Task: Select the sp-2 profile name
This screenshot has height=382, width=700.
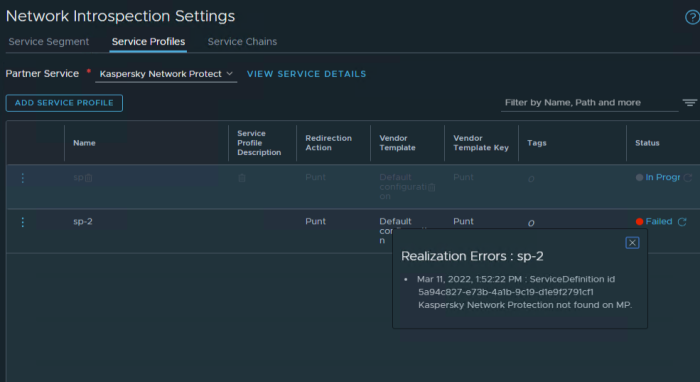Action: coord(83,221)
